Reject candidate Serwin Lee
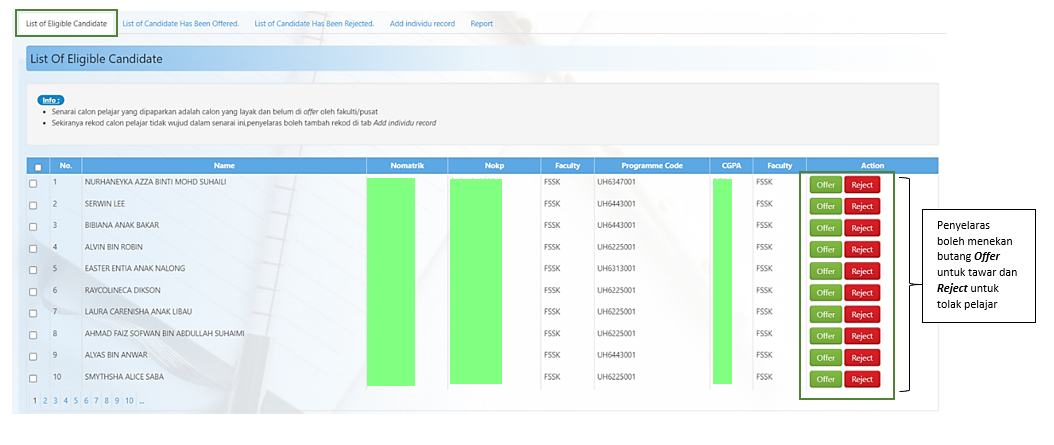This screenshot has width=1054, height=445. 861,206
